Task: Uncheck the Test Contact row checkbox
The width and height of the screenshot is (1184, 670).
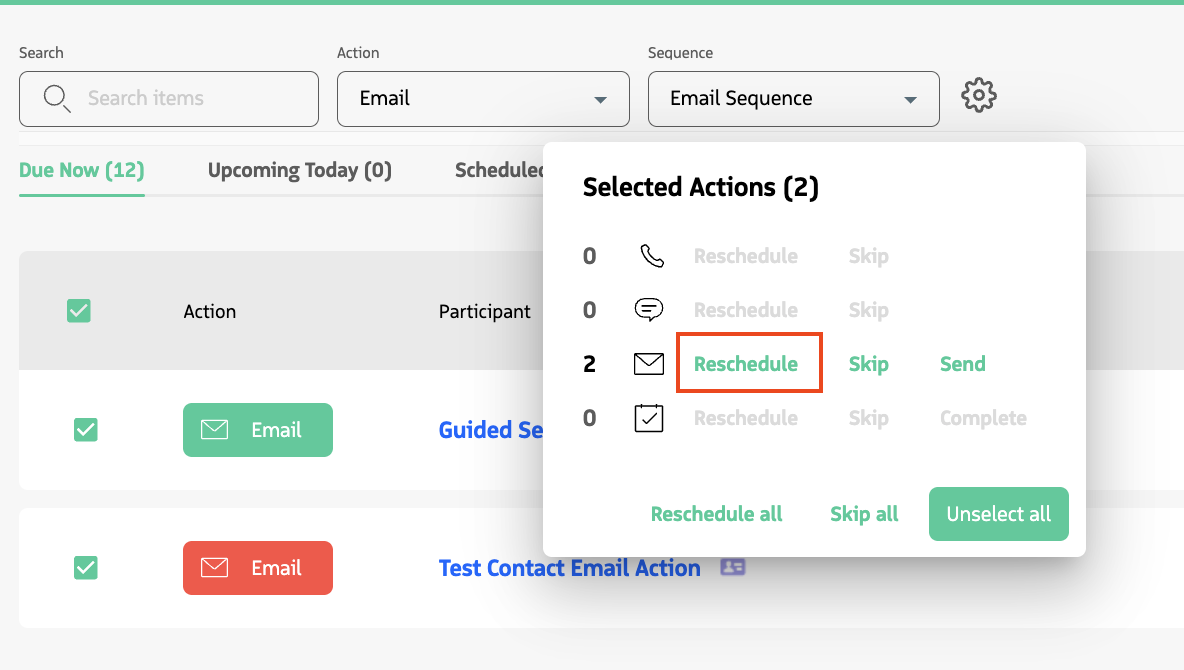Action: click(86, 568)
